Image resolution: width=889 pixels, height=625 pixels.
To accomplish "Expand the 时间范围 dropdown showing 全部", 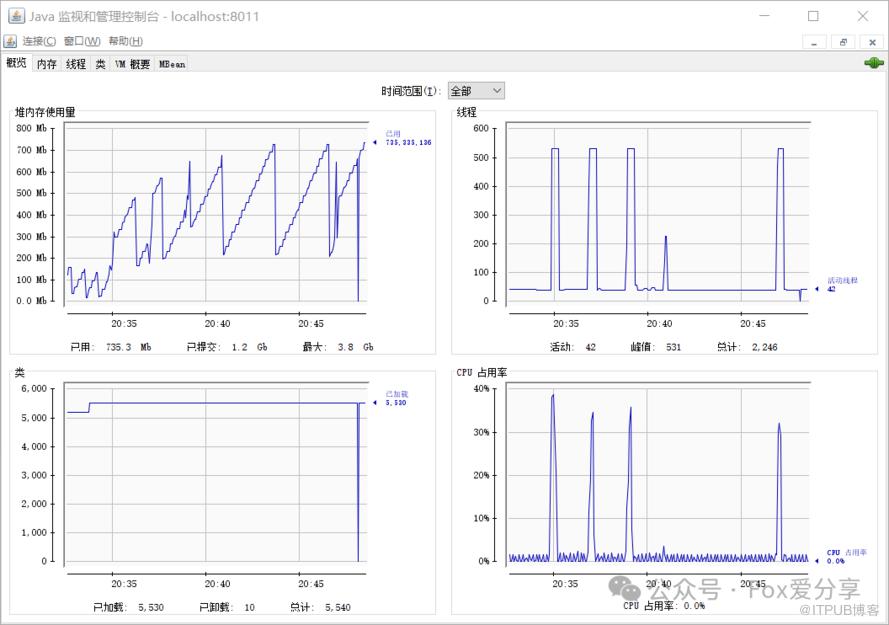I will (476, 91).
